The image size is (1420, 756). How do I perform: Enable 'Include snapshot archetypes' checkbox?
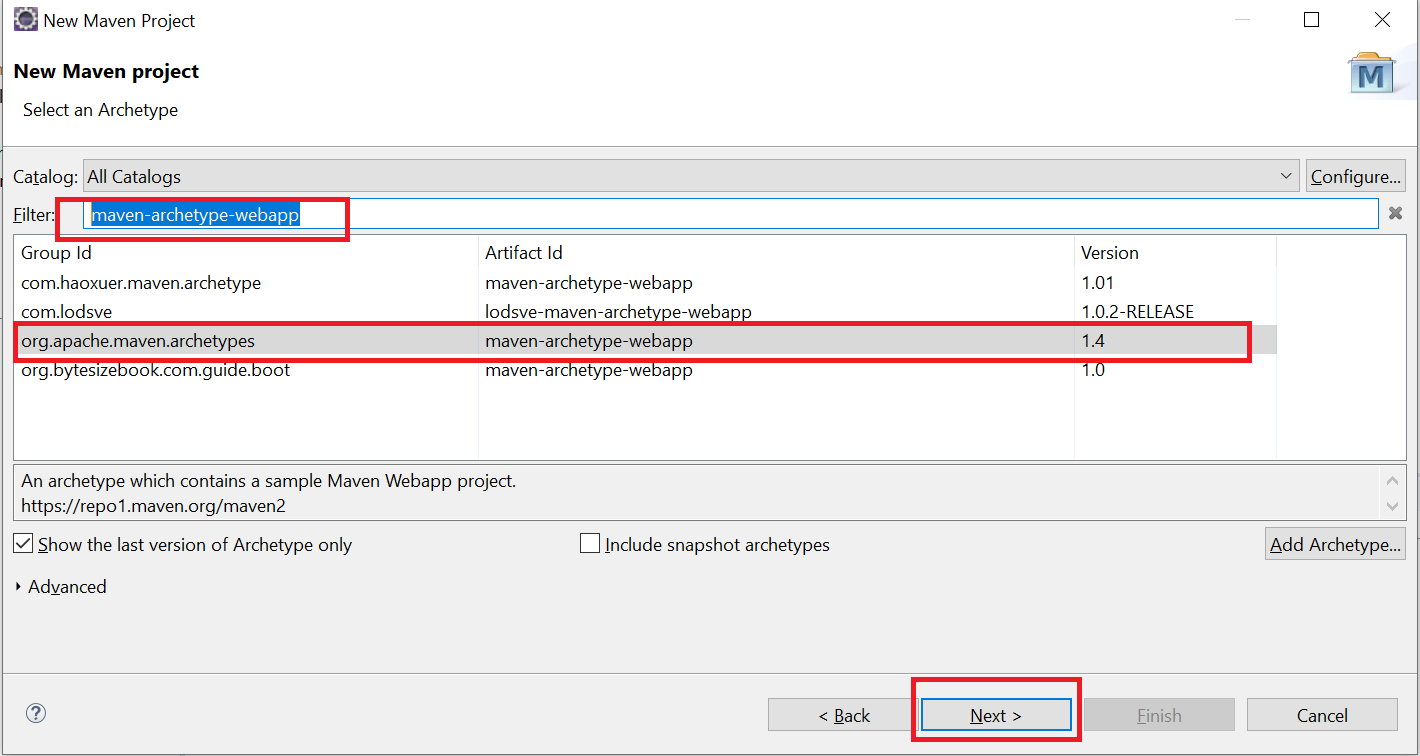[590, 544]
